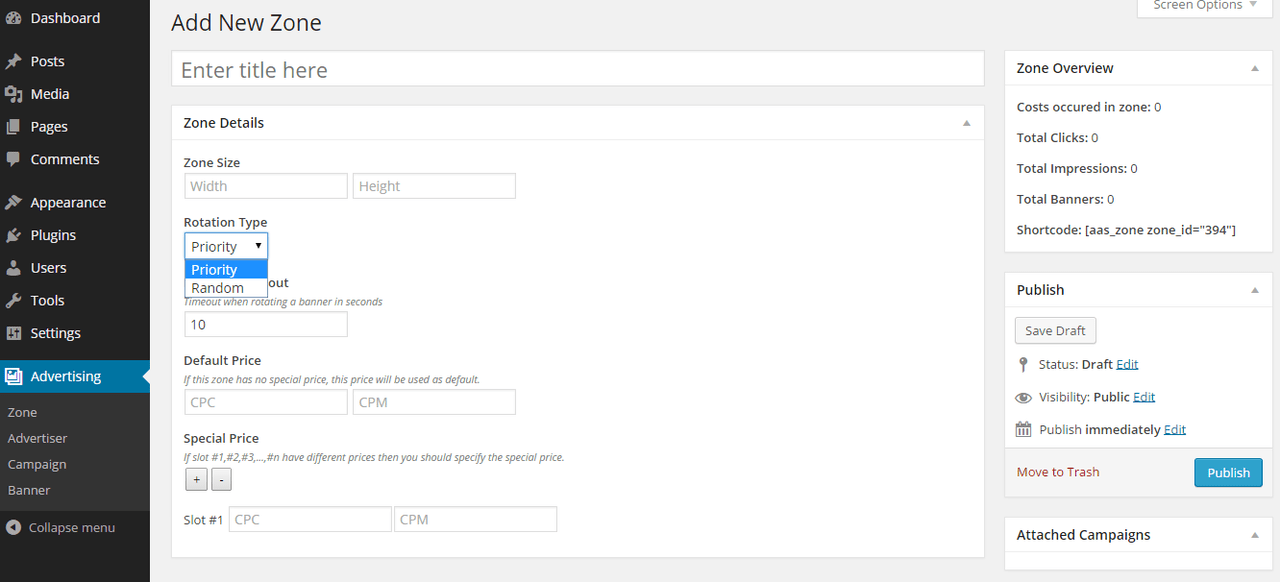Image resolution: width=1280 pixels, height=582 pixels.
Task: Select the Advertising menu item
Action: click(x=75, y=376)
